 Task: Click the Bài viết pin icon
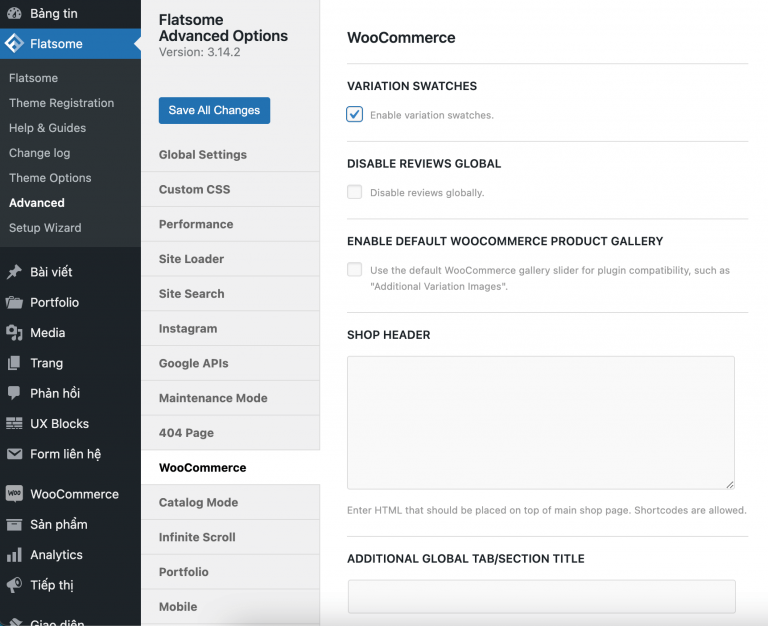pyautogui.click(x=14, y=272)
